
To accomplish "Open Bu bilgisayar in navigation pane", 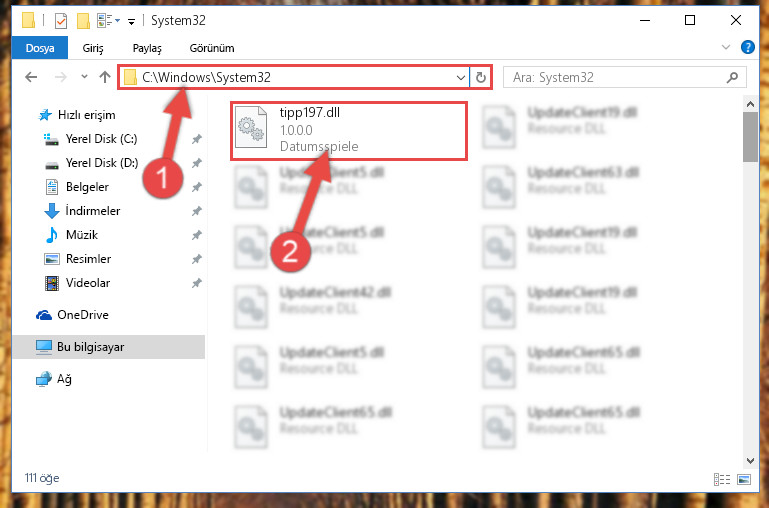I will pos(108,347).
